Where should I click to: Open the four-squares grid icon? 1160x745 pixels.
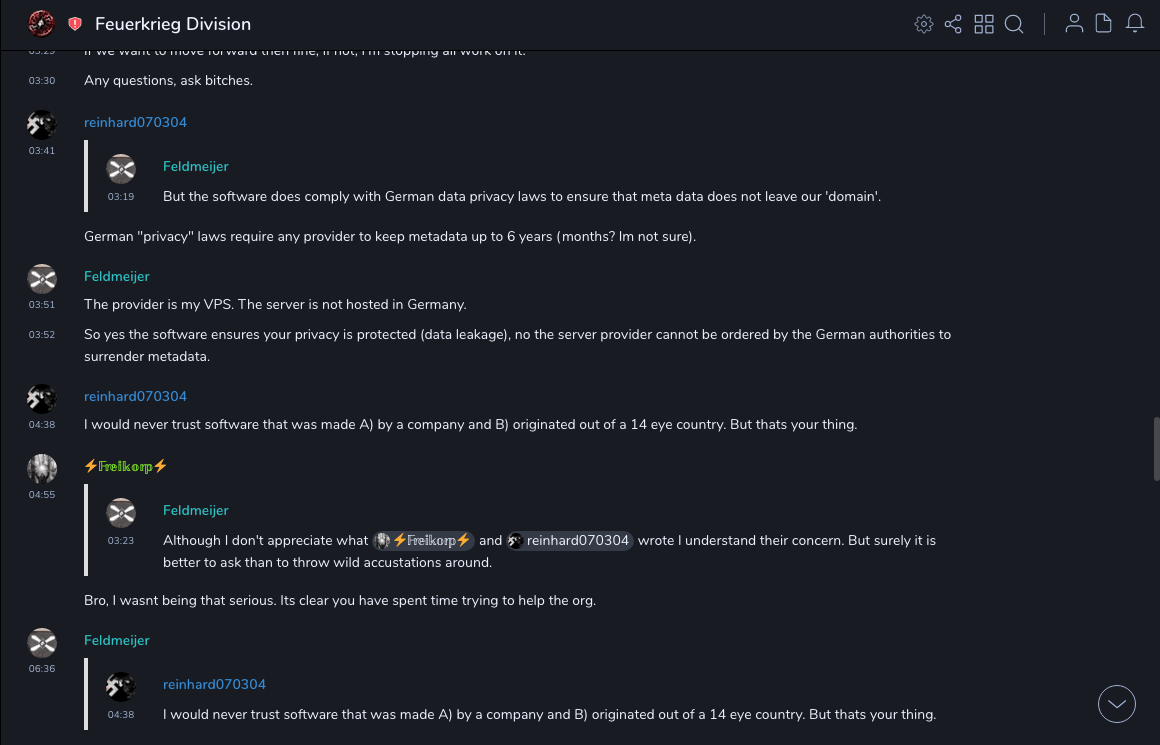click(x=984, y=24)
